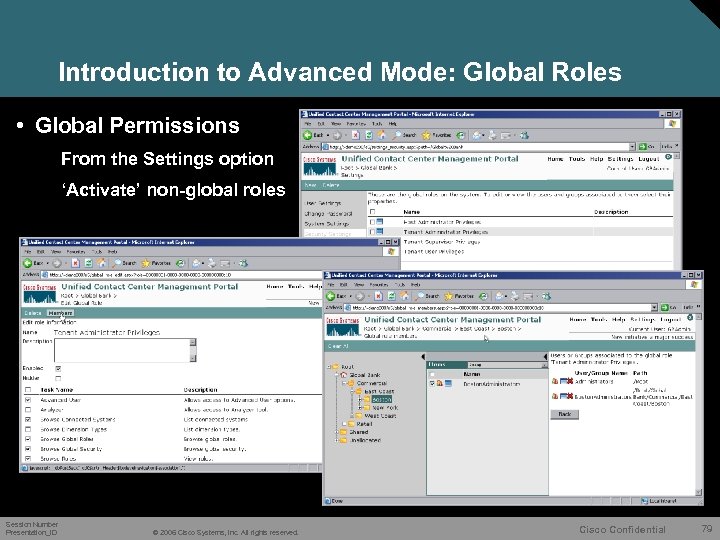Click the Stop icon in the top Settings window
720x540 pixels.
(355, 135)
